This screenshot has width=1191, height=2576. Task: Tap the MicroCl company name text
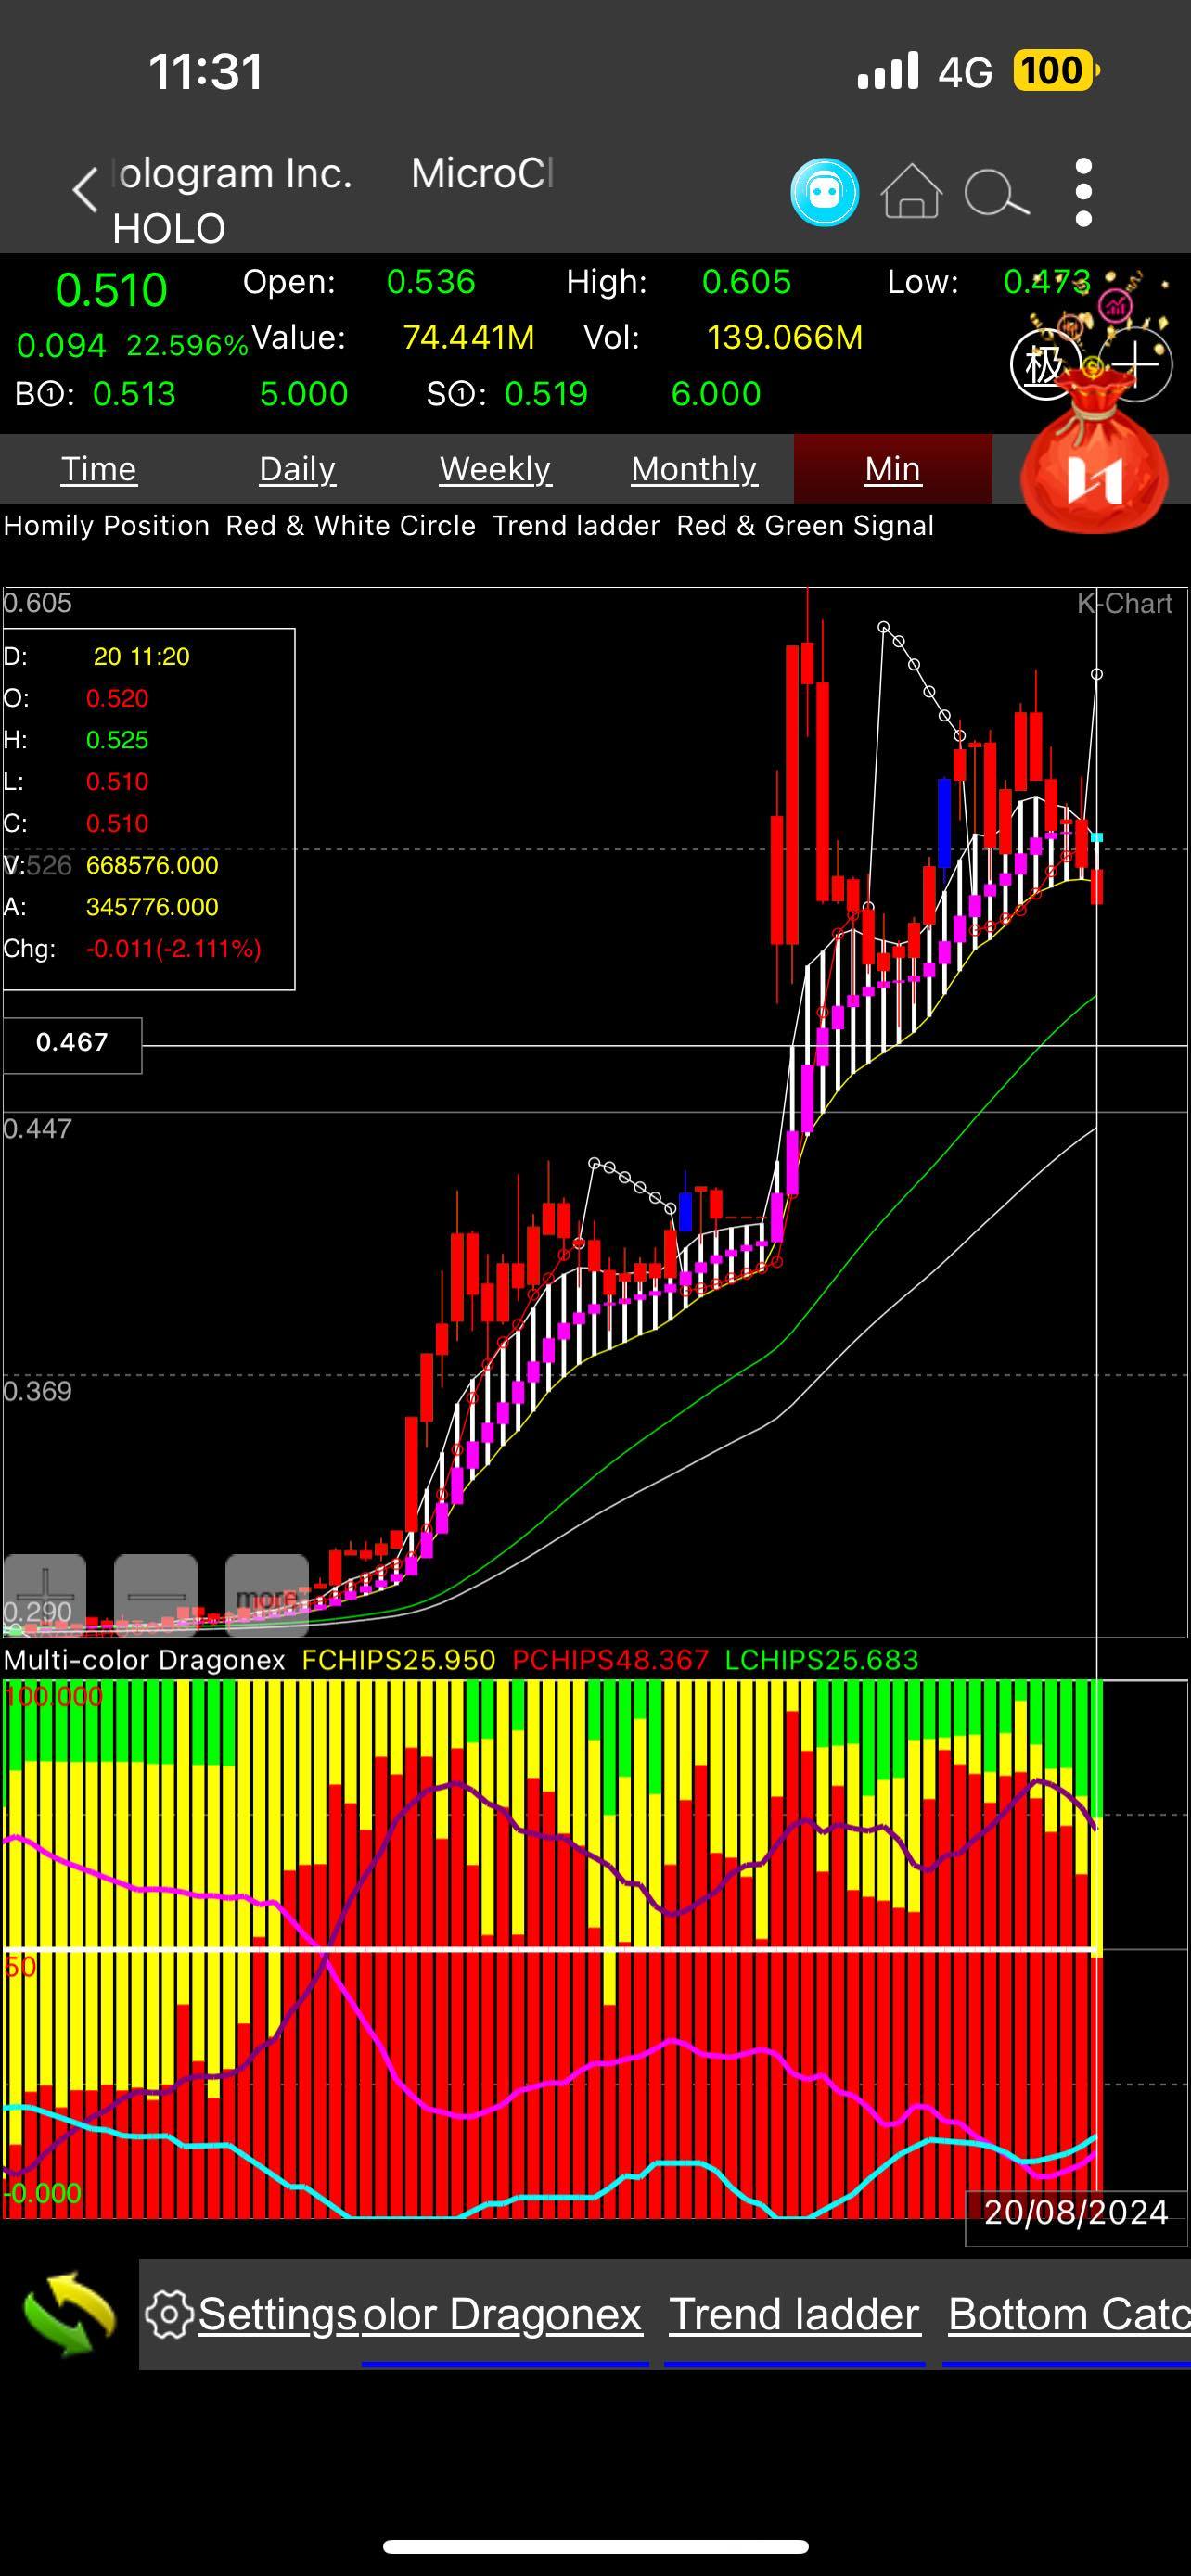pyautogui.click(x=482, y=174)
